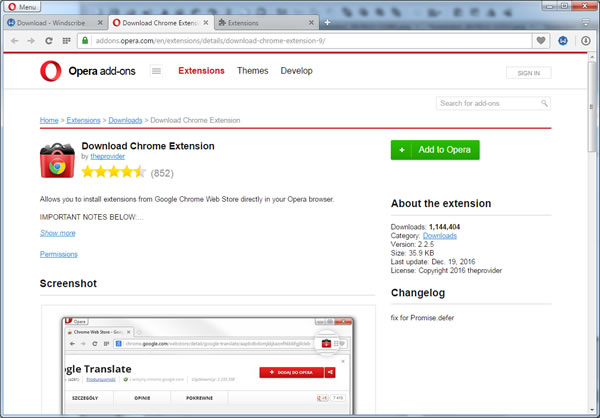The width and height of the screenshot is (600, 418).
Task: Click the Size 35.9 KB text
Action: [412, 253]
